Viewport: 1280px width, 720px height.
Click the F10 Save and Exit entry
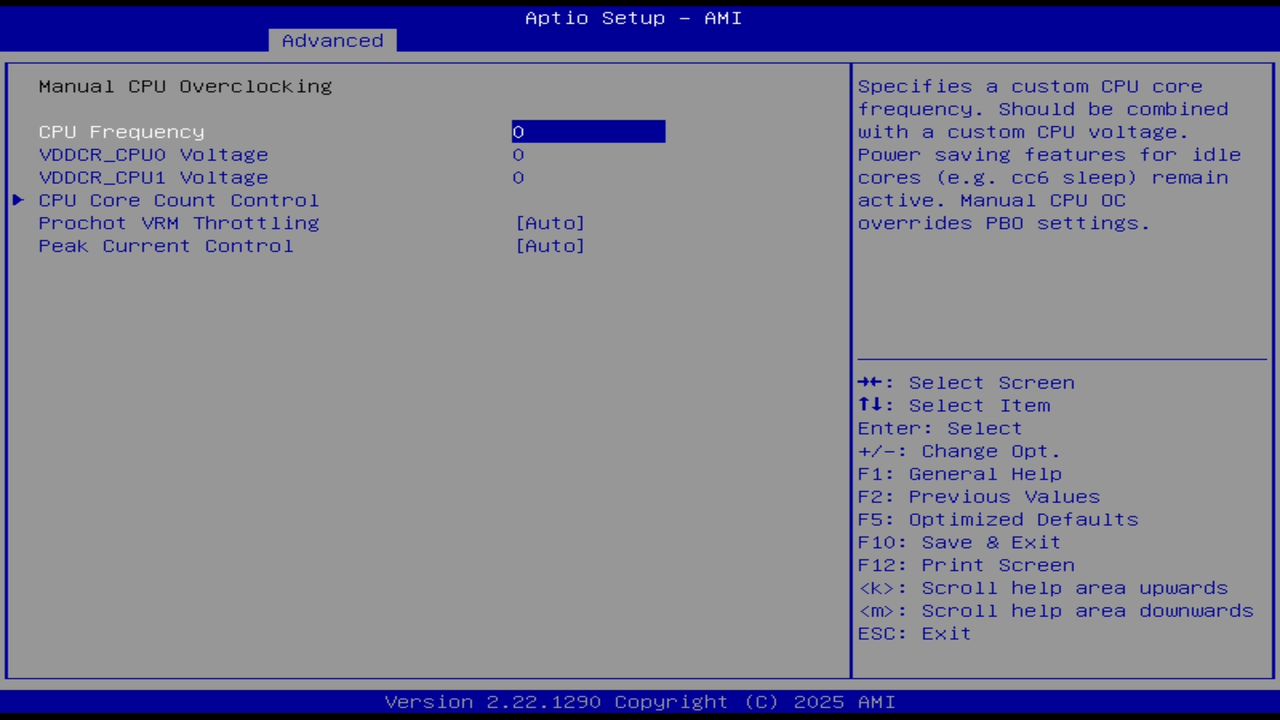(959, 542)
